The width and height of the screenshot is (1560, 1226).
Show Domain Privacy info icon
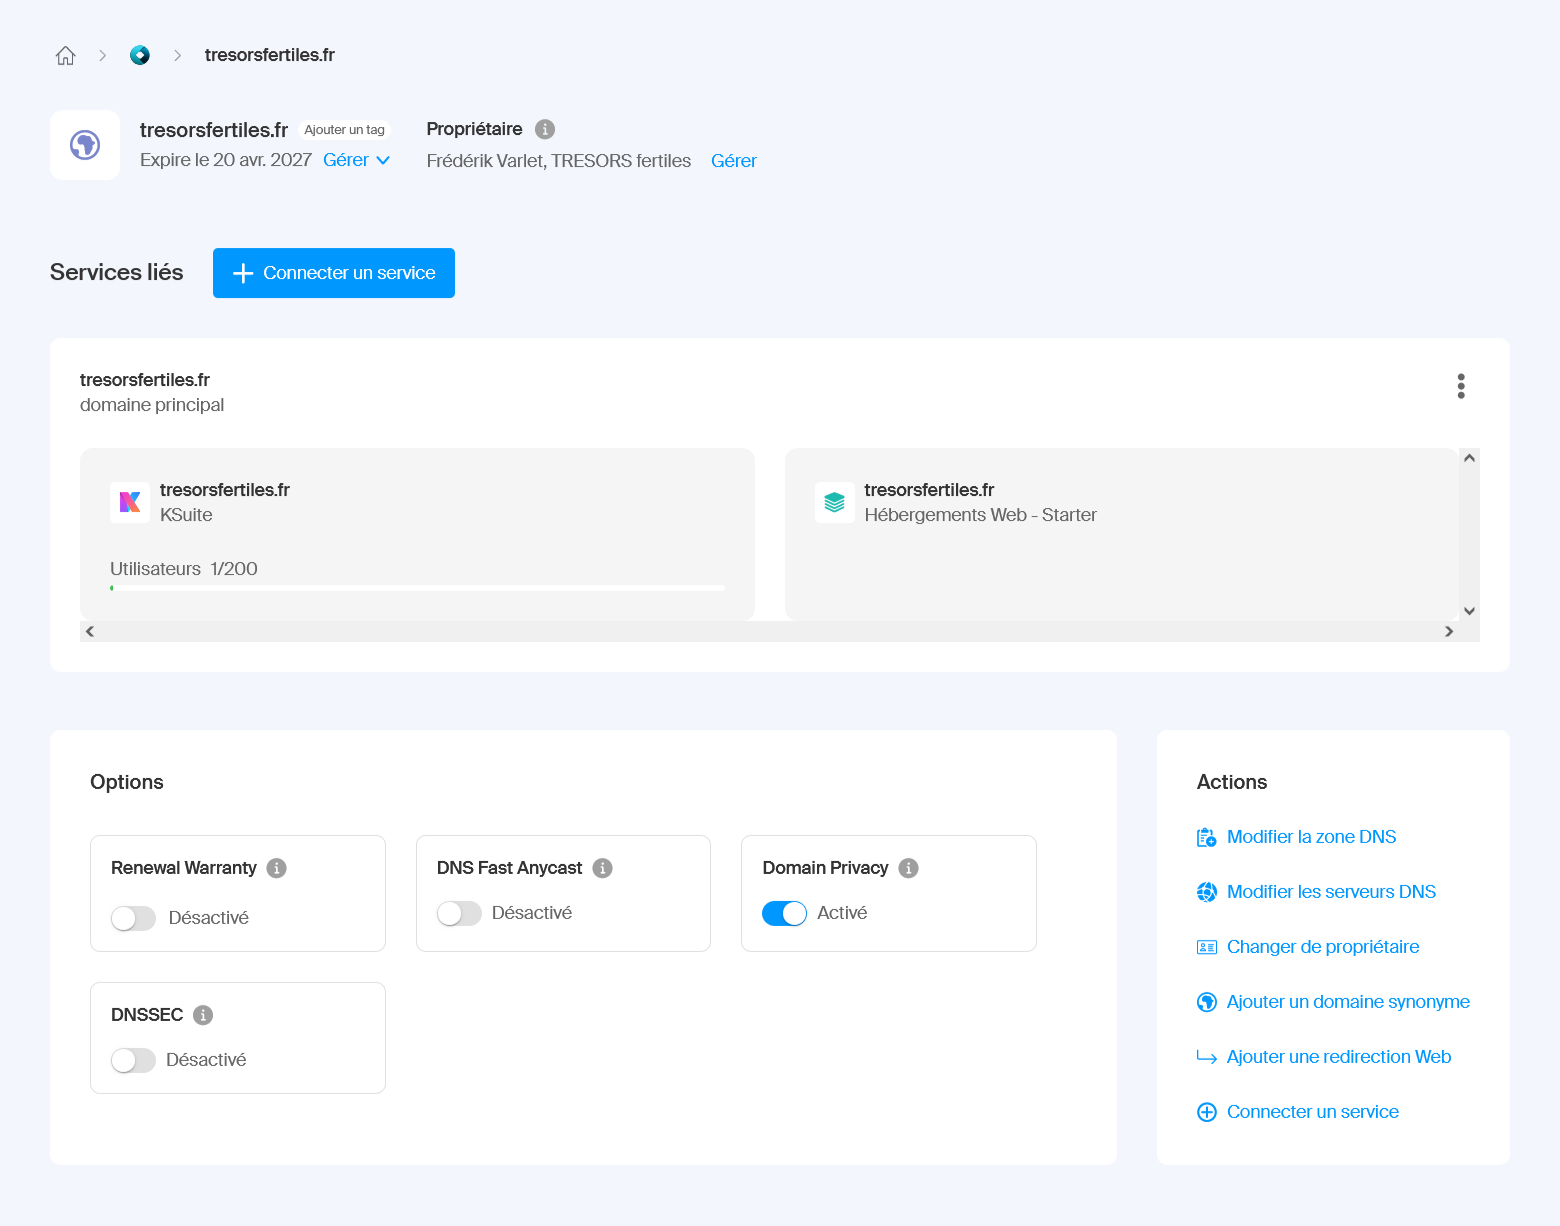[909, 868]
